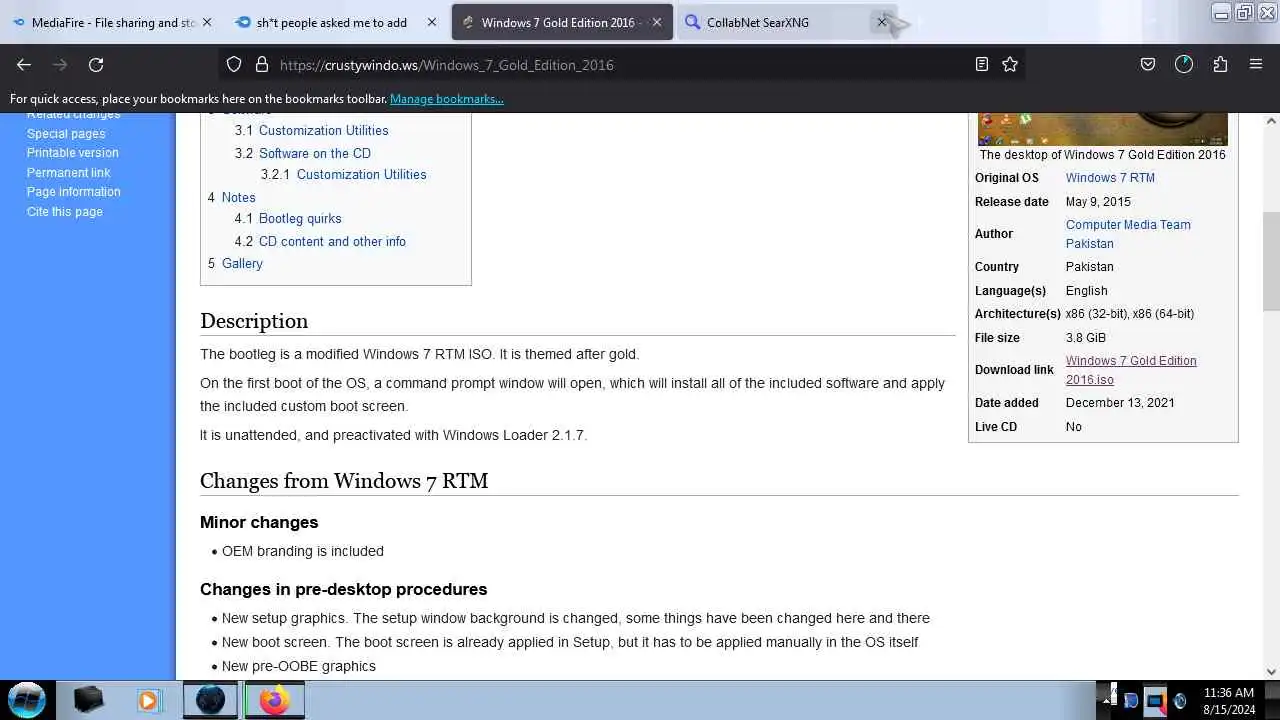Jump to 3.2.1 Customization Utilities section
Viewport: 1280px width, 720px height.
344,174
